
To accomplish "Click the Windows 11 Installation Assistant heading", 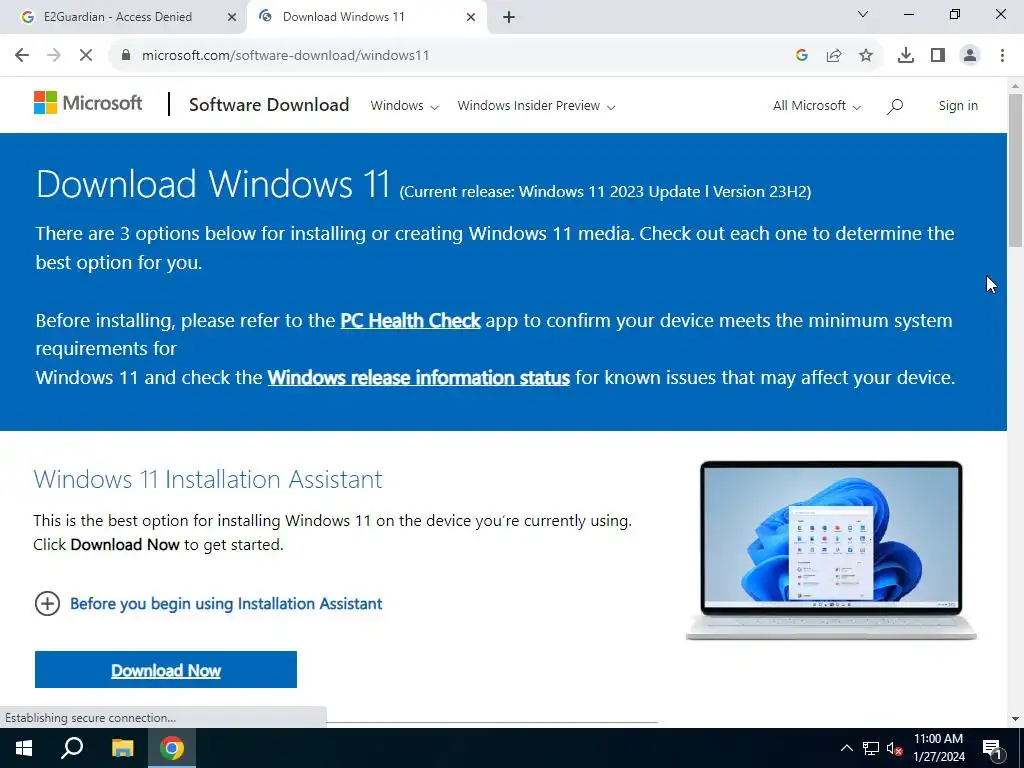I will (208, 479).
